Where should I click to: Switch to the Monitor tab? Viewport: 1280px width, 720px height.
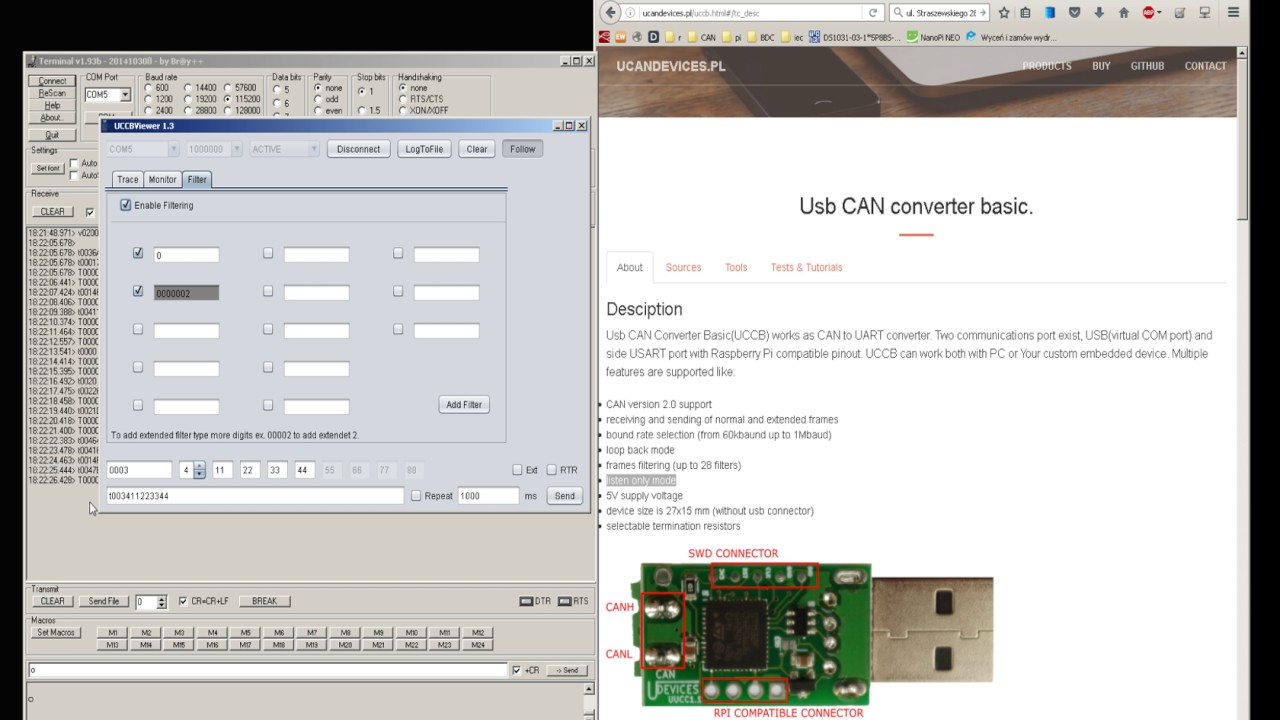pos(162,180)
